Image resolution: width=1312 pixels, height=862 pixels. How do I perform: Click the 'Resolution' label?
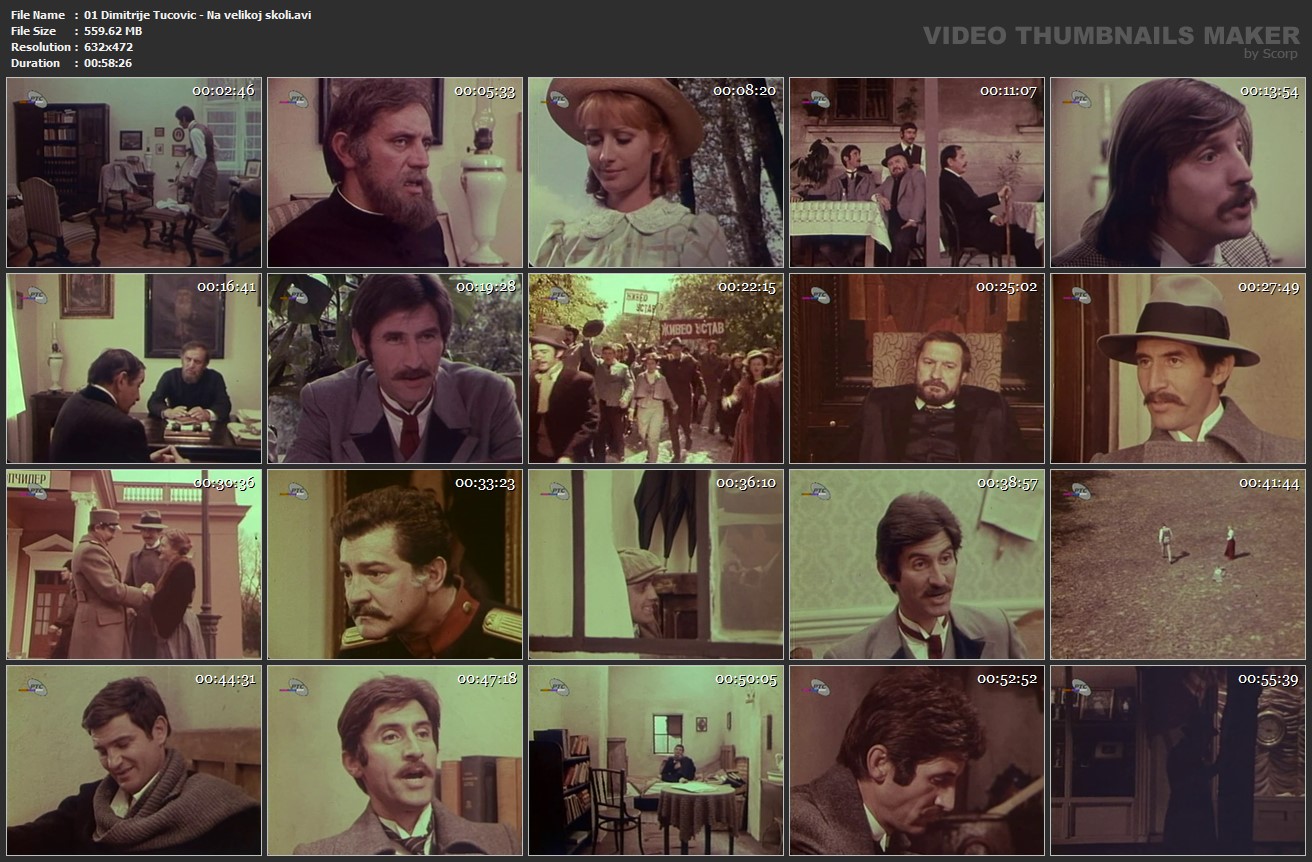coord(41,47)
